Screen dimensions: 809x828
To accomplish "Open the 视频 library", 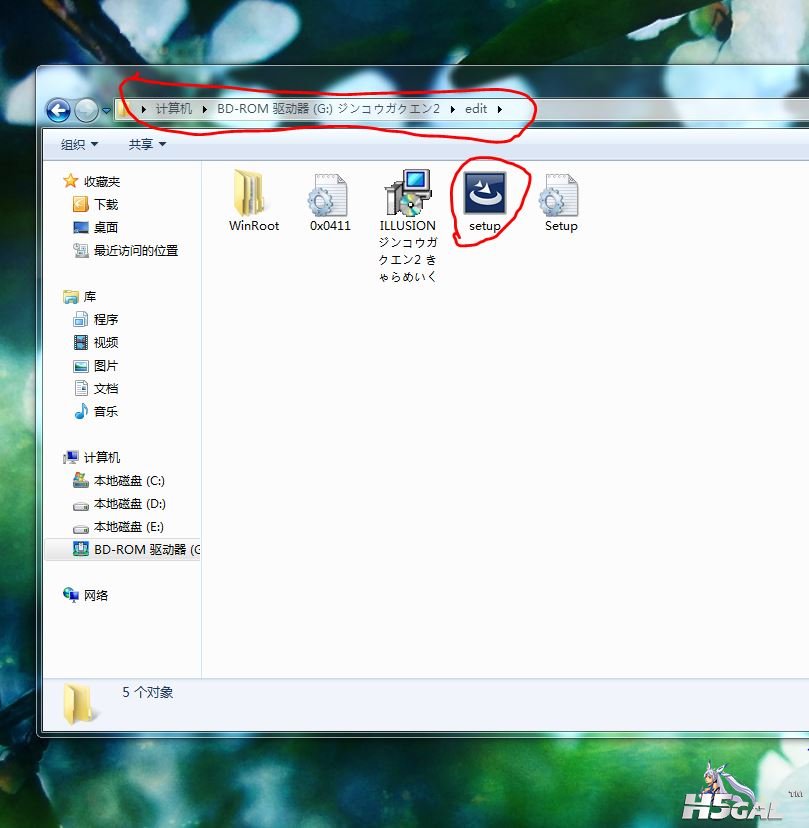I will [x=106, y=343].
